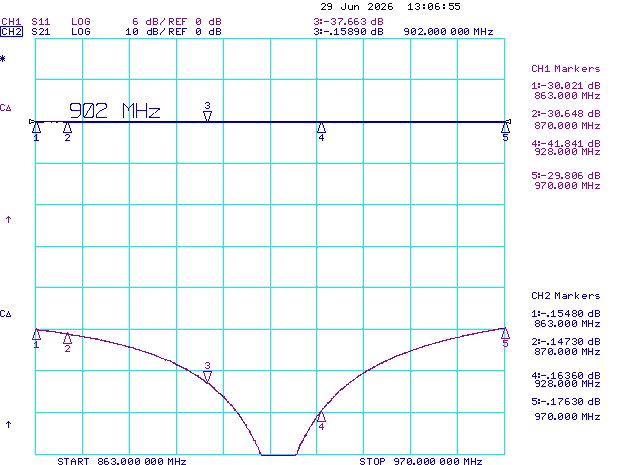Image resolution: width=640 pixels, height=465 pixels.
Task: Click the upper Cδ correction indicator
Action: (x=6, y=108)
